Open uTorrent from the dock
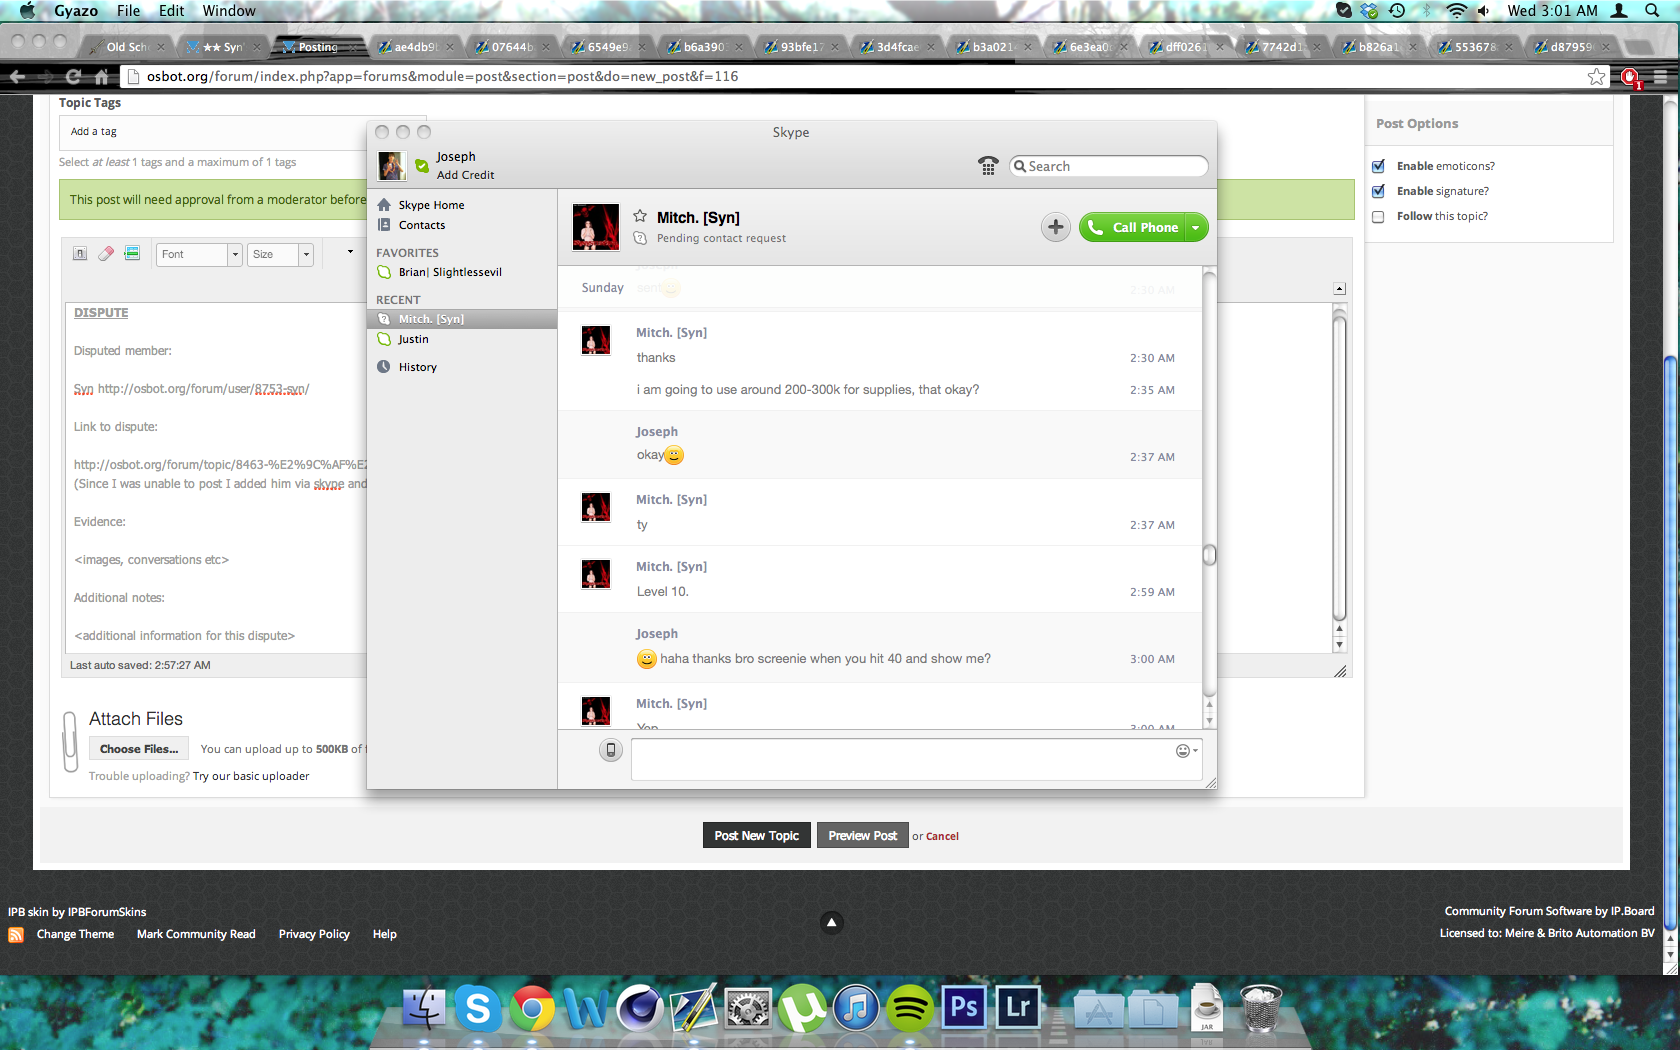The image size is (1680, 1050). click(802, 1007)
